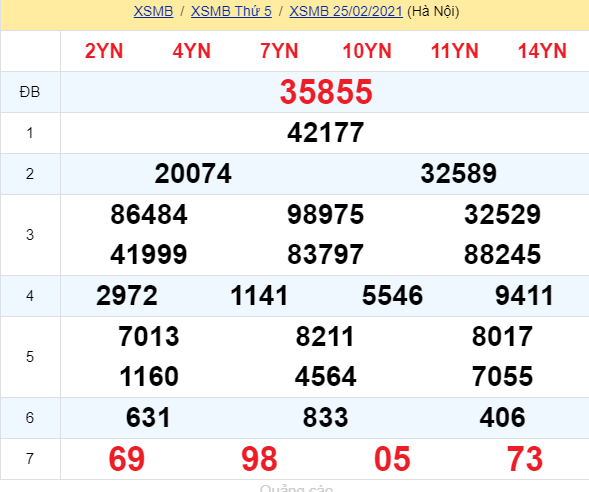Select the code 10YN

[367, 51]
